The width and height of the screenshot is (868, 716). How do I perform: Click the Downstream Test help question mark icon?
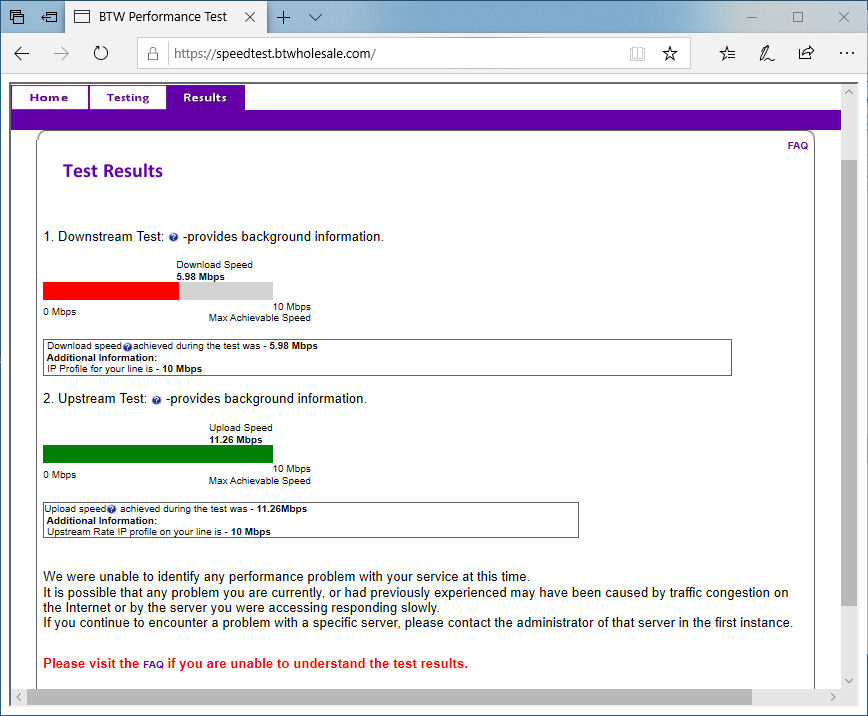[x=173, y=237]
